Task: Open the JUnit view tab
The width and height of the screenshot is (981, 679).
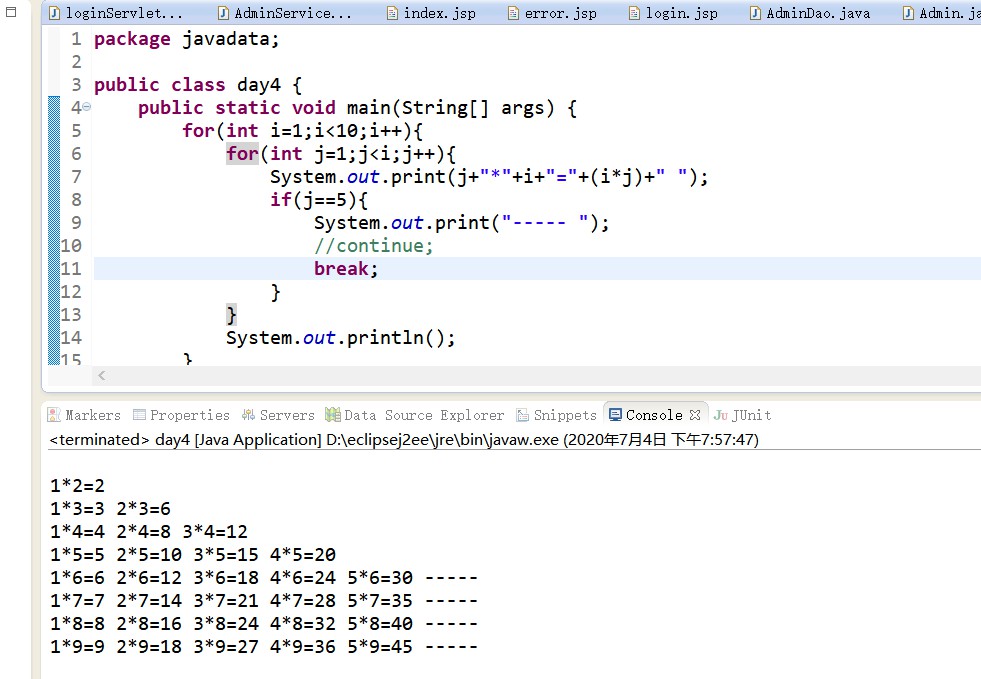Action: pos(743,415)
